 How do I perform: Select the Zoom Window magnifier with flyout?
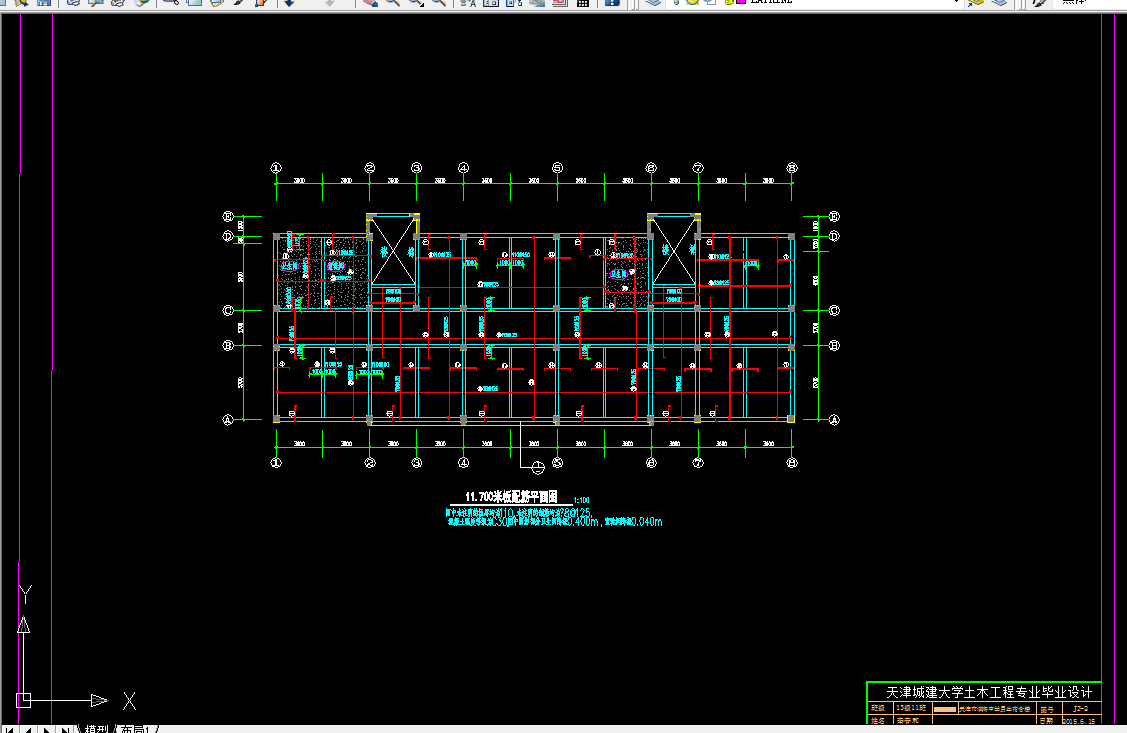point(416,3)
